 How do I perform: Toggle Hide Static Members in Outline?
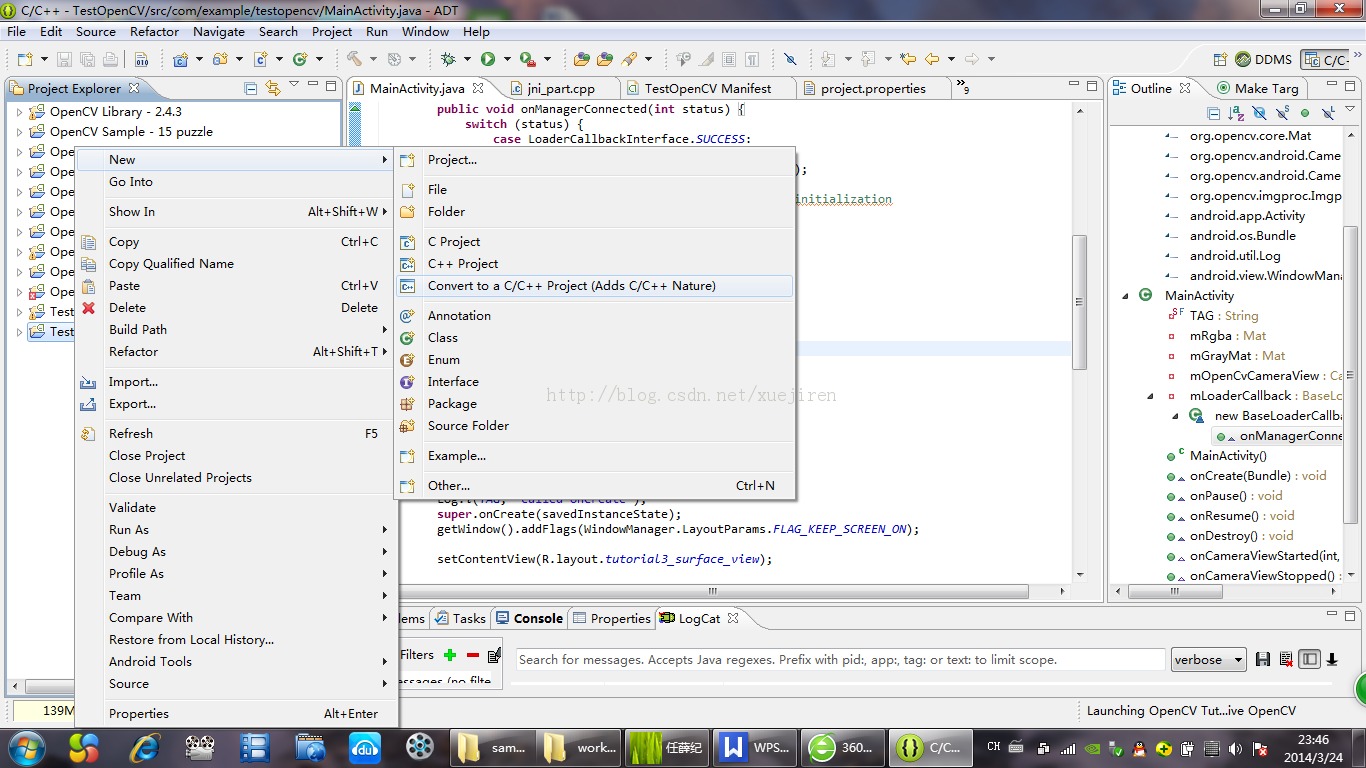point(1282,113)
